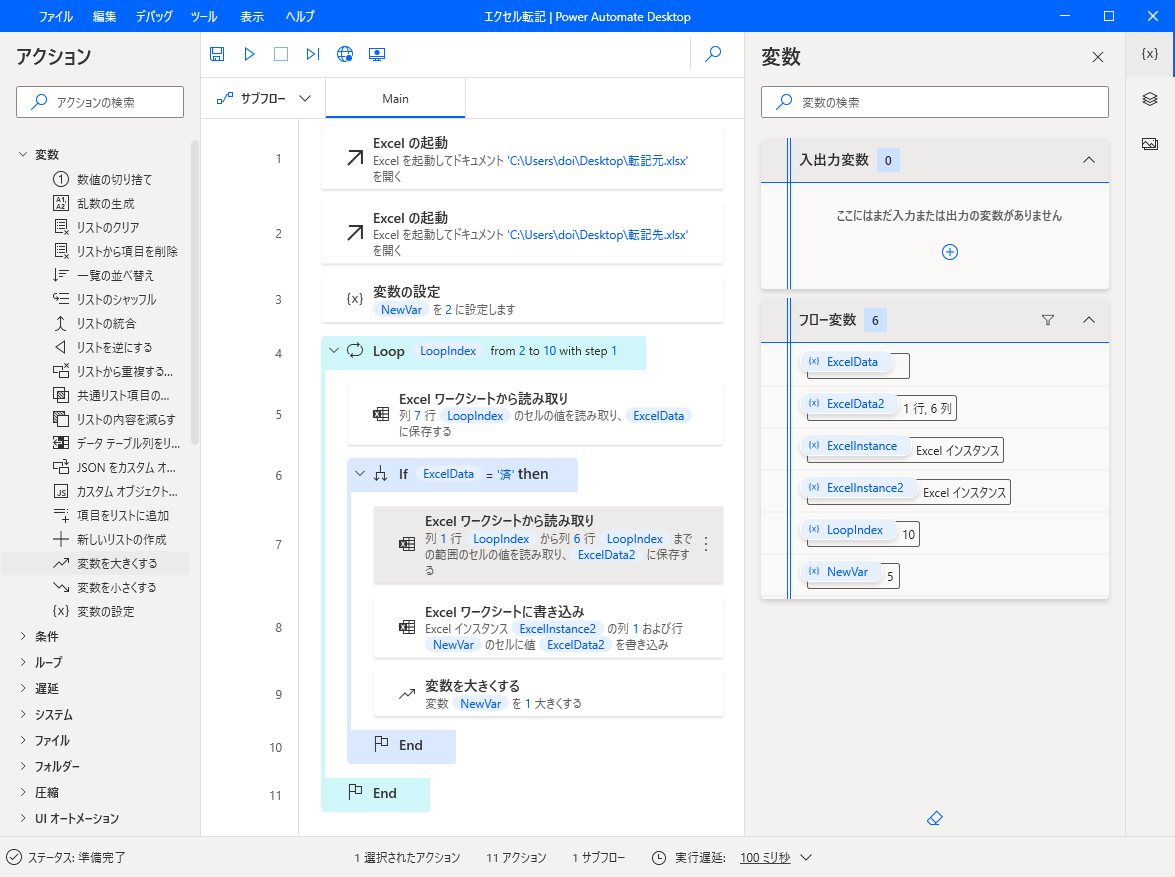This screenshot has width=1175, height=877.
Task: Toggle variables pane {x} sidebar icon
Action: point(1150,54)
